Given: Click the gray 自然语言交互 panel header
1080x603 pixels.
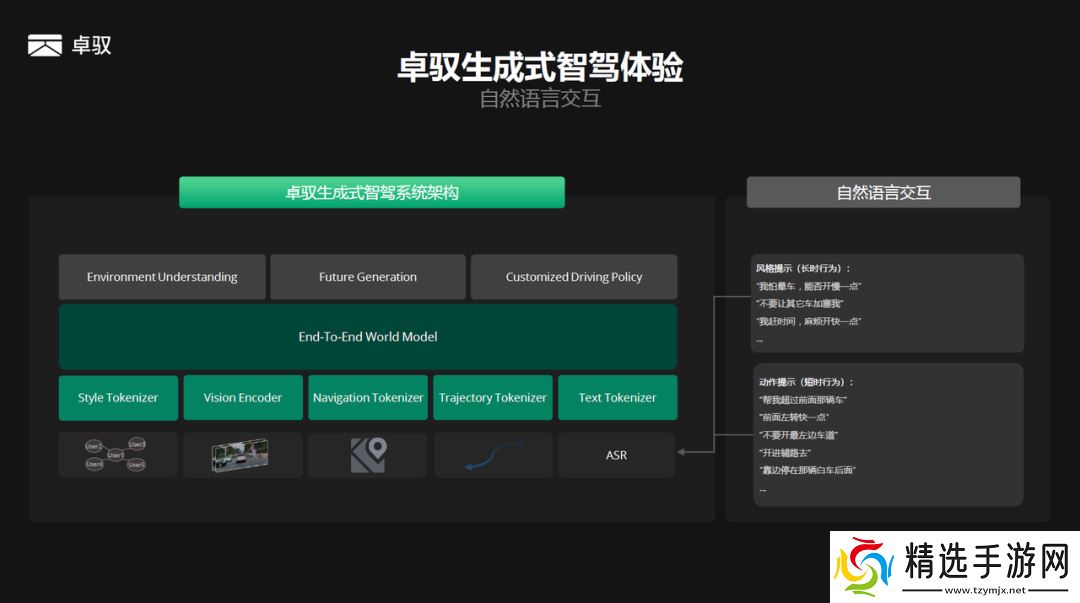Looking at the screenshot, I should pos(883,192).
